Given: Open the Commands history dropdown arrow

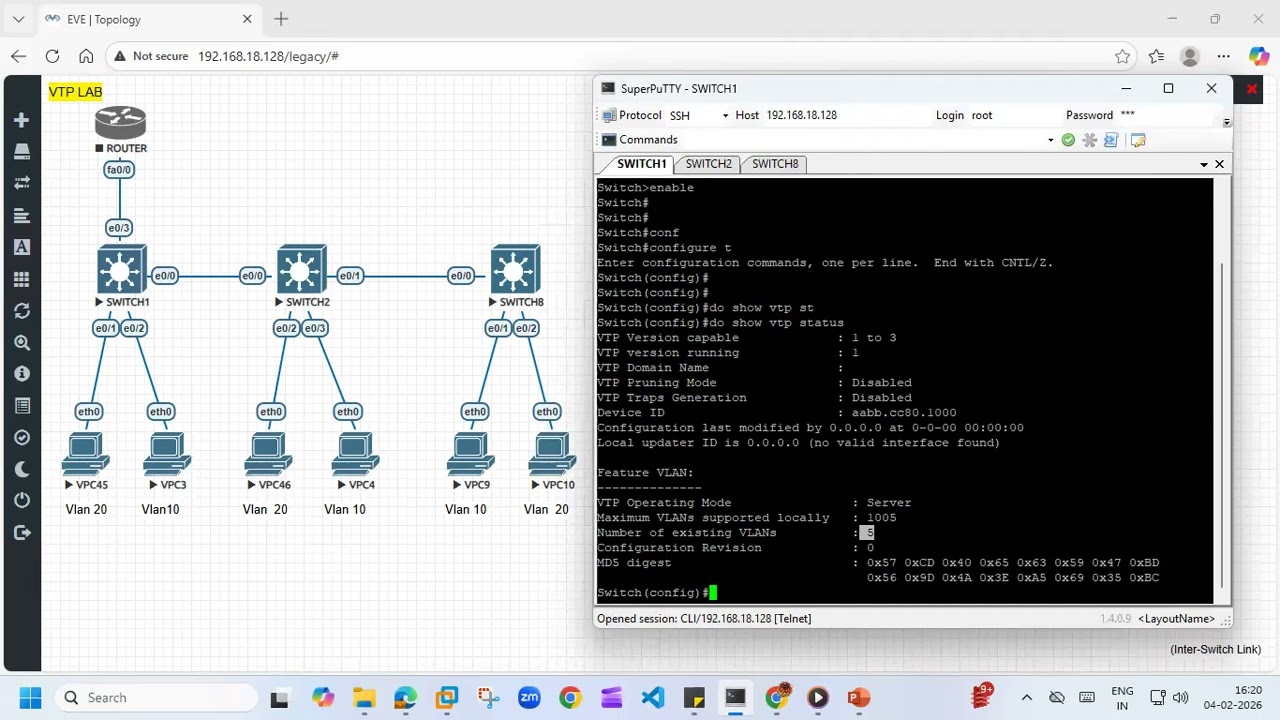Looking at the screenshot, I should pyautogui.click(x=1050, y=140).
